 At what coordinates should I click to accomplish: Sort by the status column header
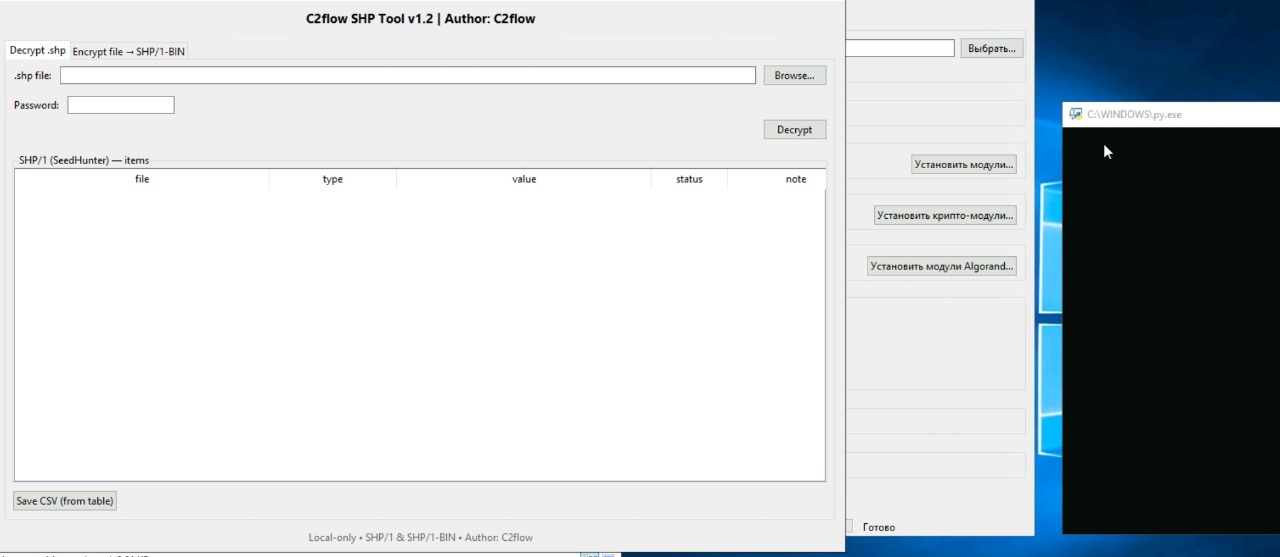coord(689,179)
